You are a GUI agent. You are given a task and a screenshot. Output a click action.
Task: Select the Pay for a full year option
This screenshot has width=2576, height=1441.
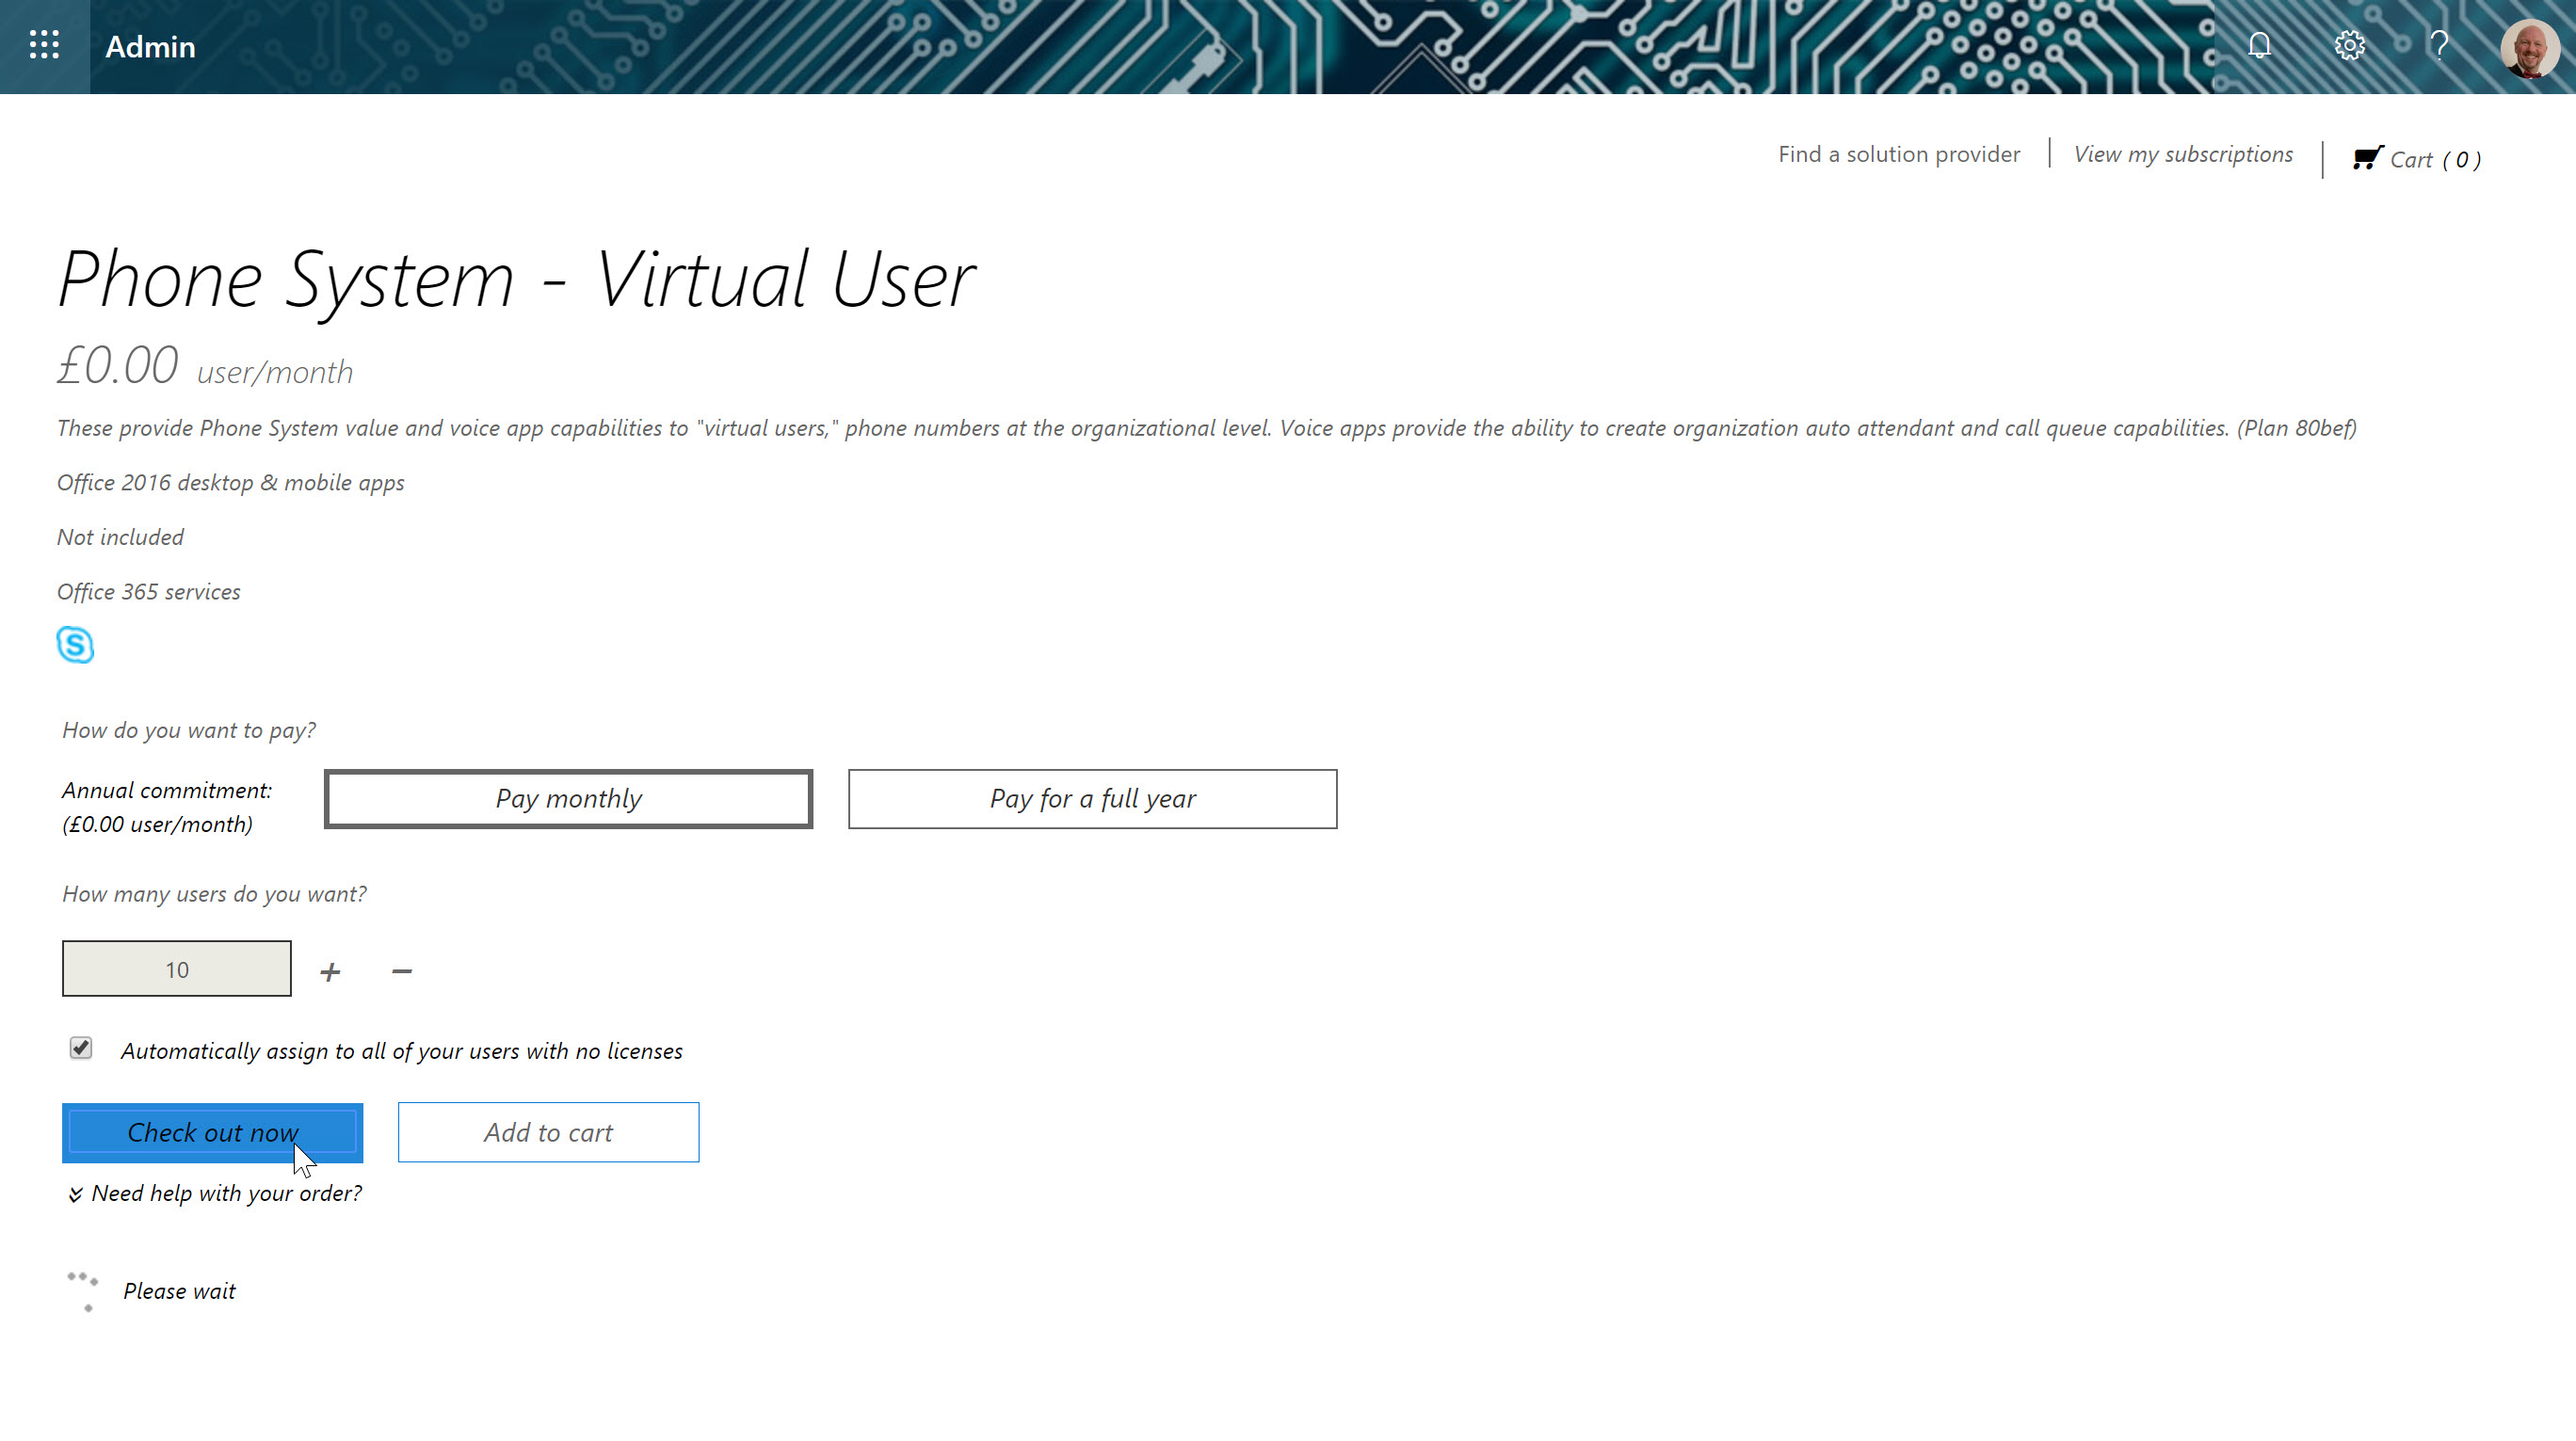pyautogui.click(x=1092, y=799)
